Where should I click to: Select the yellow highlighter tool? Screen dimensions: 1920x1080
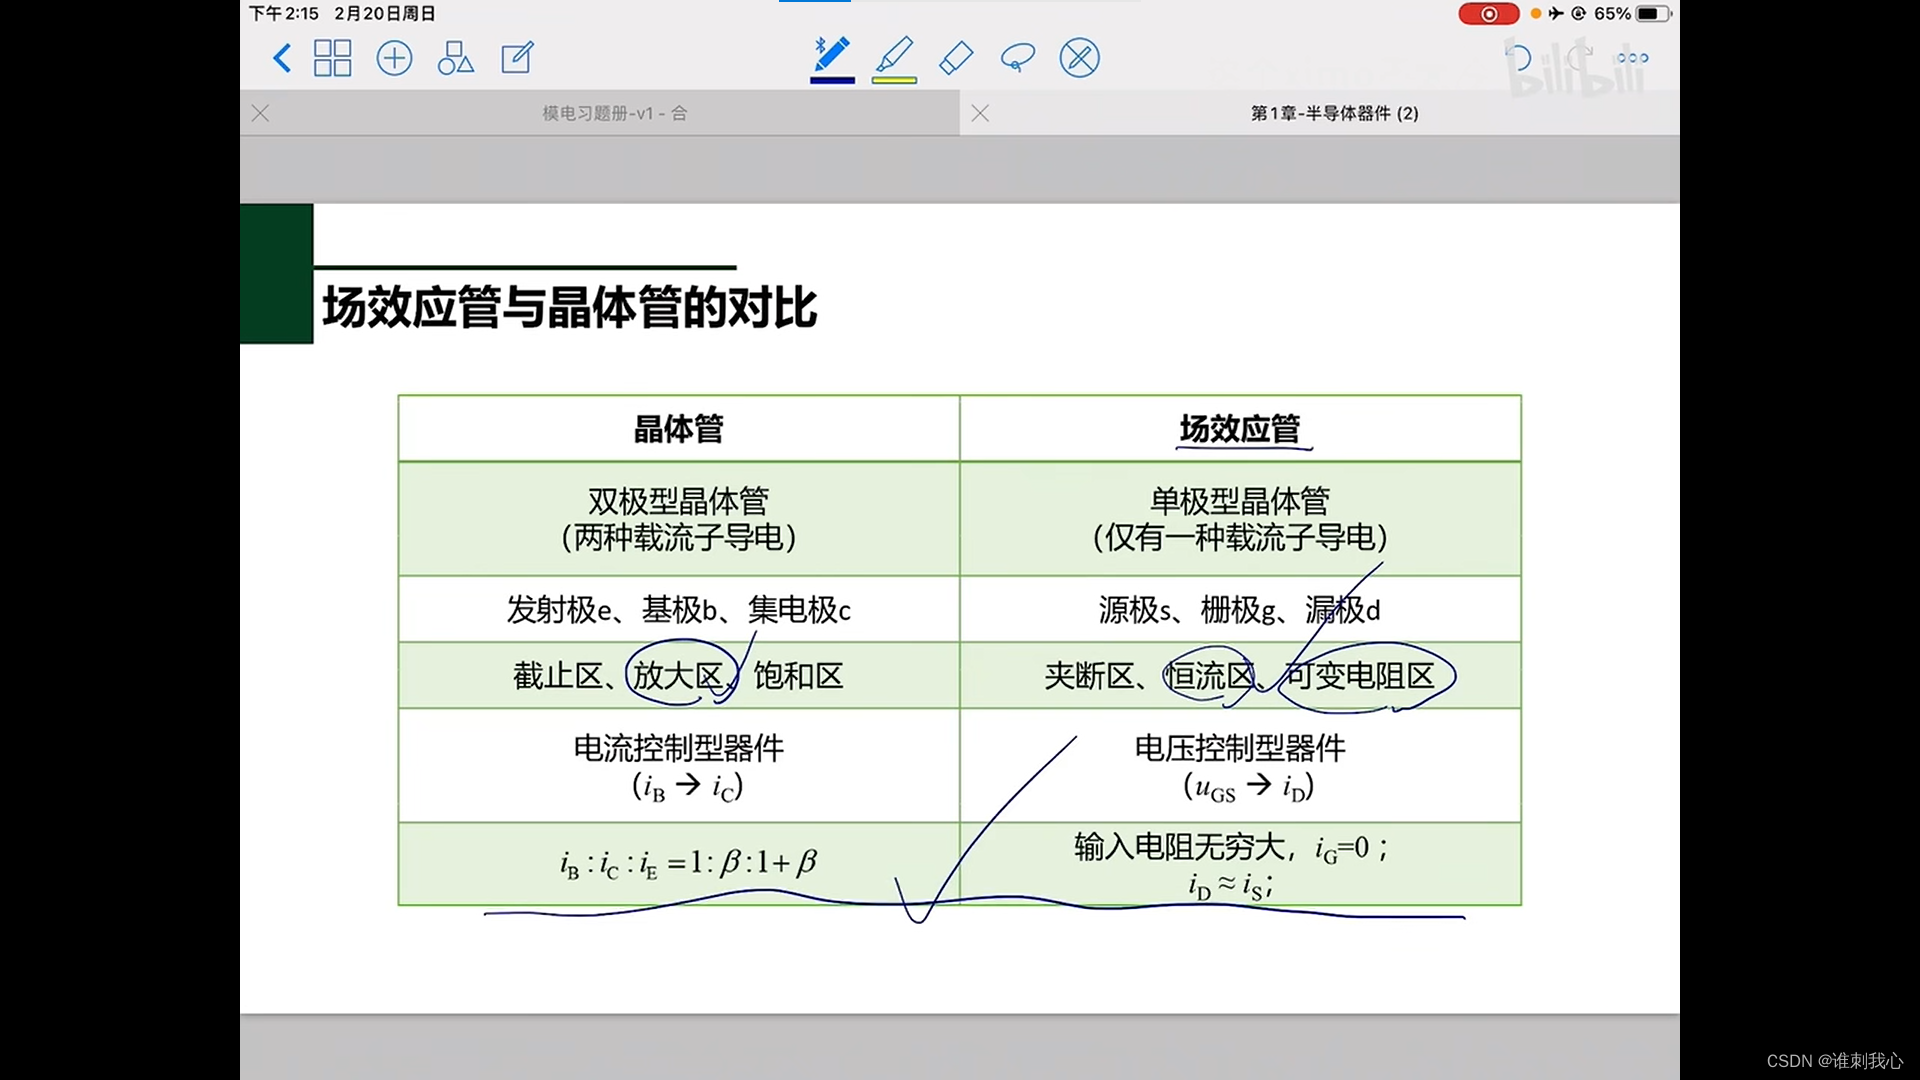click(x=894, y=54)
